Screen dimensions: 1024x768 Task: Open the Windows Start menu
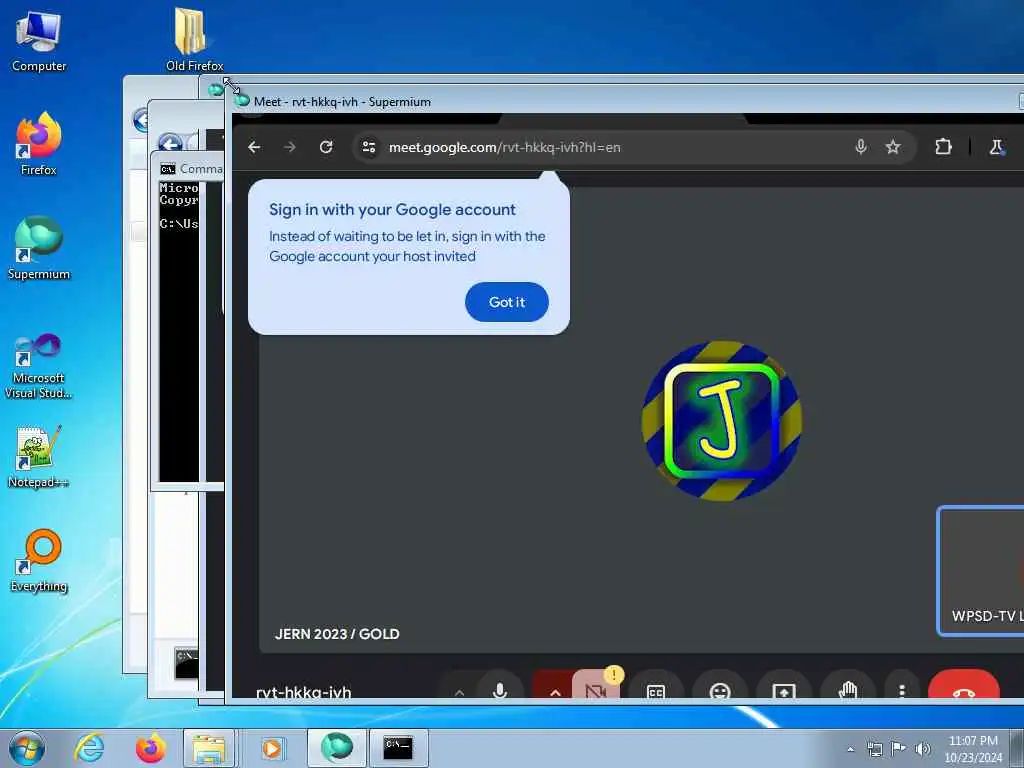click(27, 748)
